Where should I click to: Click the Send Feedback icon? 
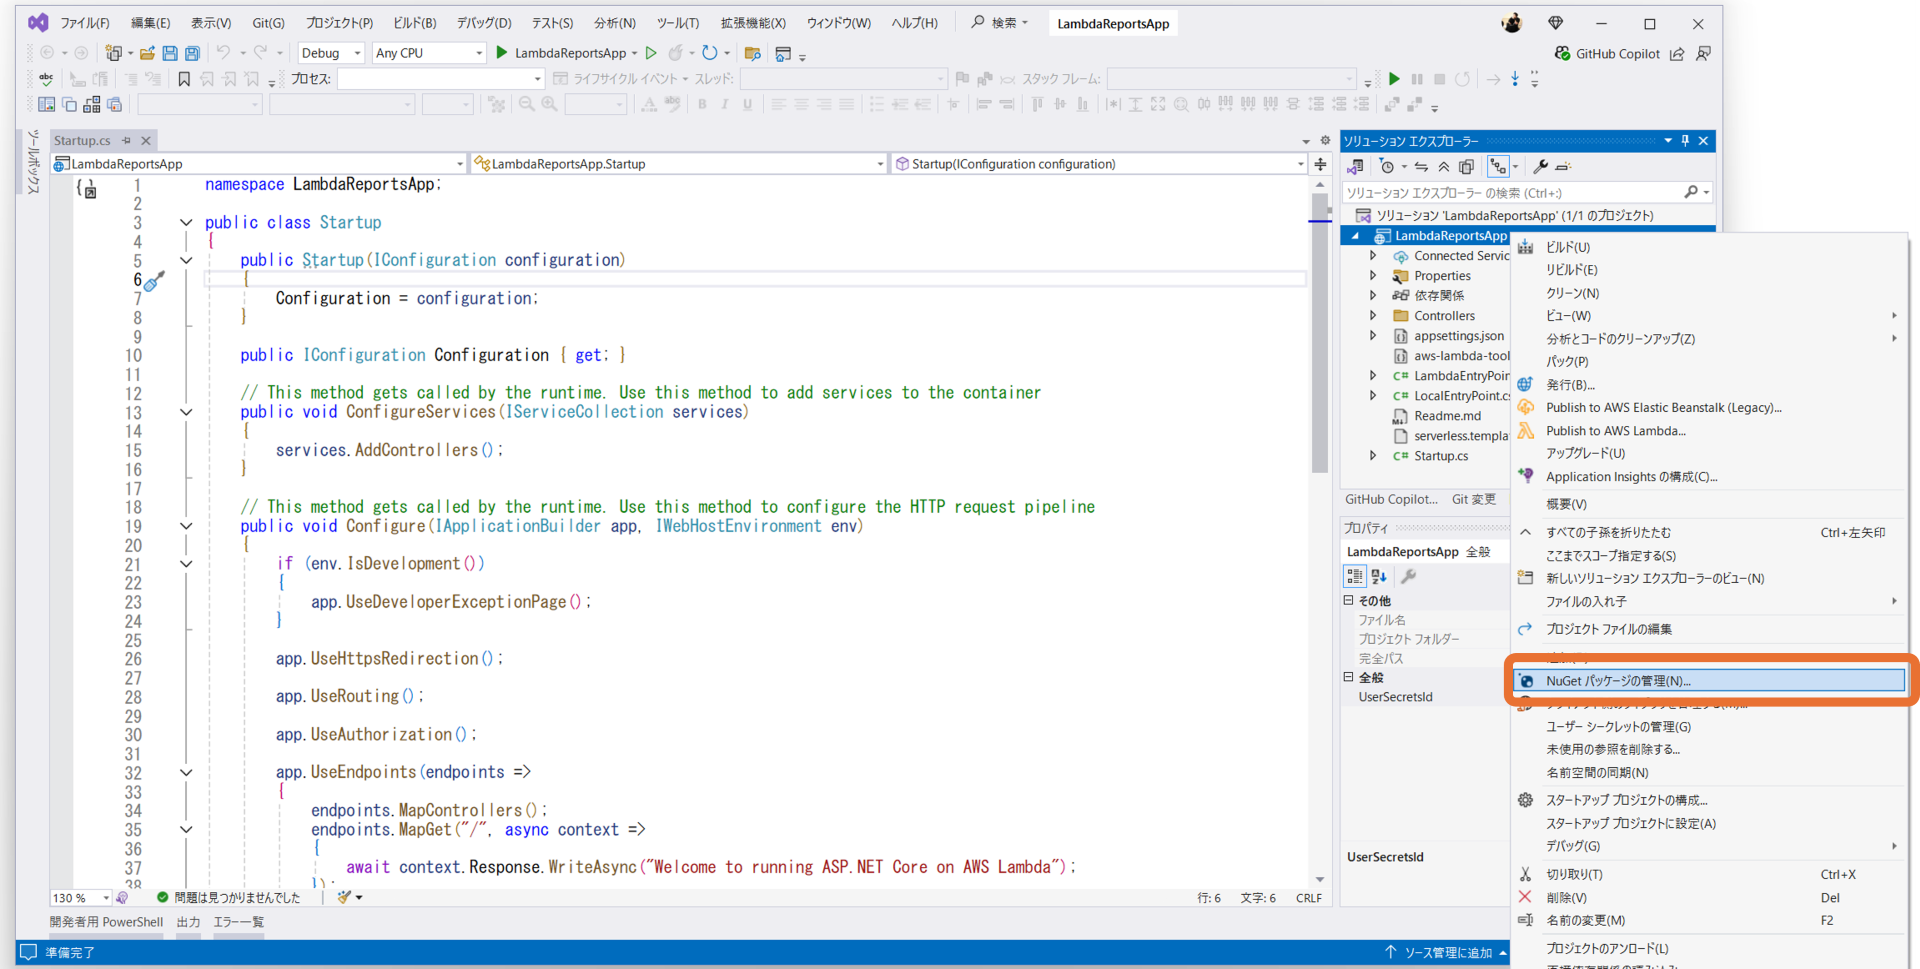click(x=1703, y=54)
